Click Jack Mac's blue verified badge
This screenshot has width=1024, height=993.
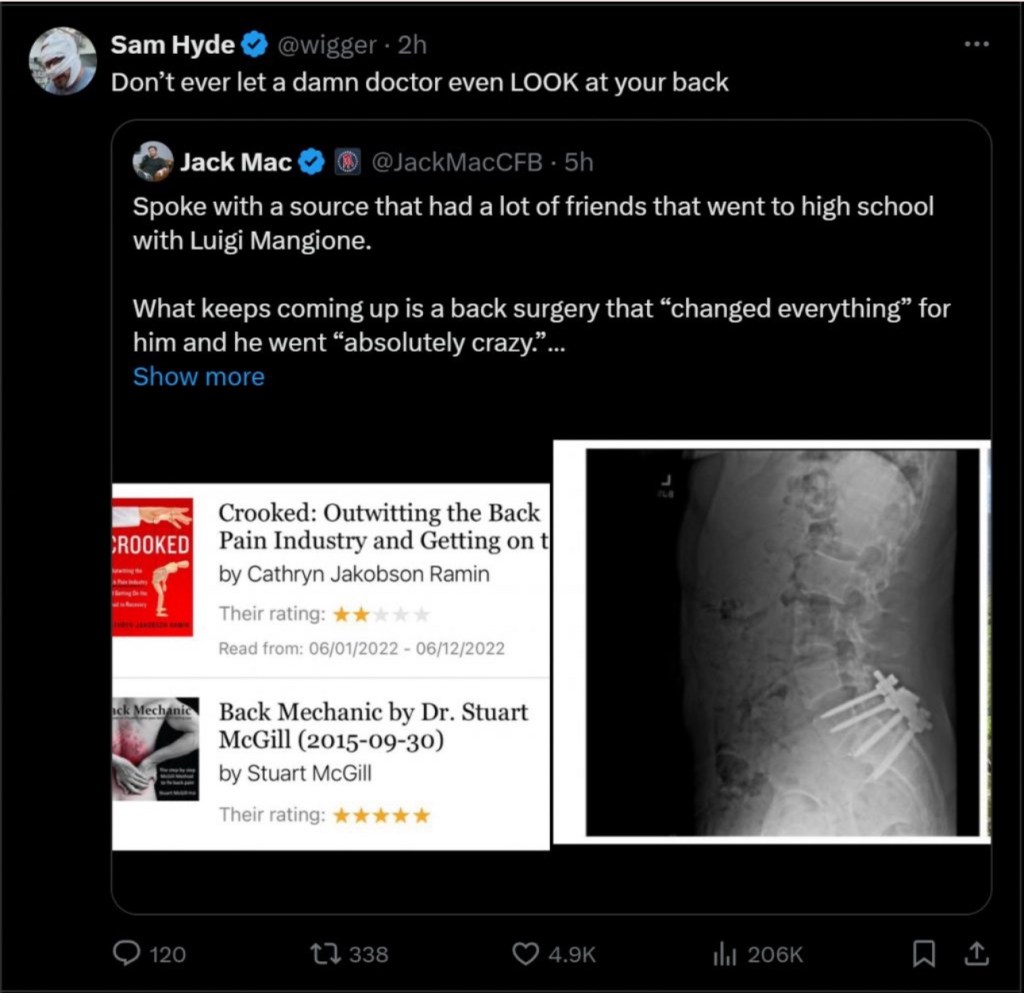[x=313, y=162]
